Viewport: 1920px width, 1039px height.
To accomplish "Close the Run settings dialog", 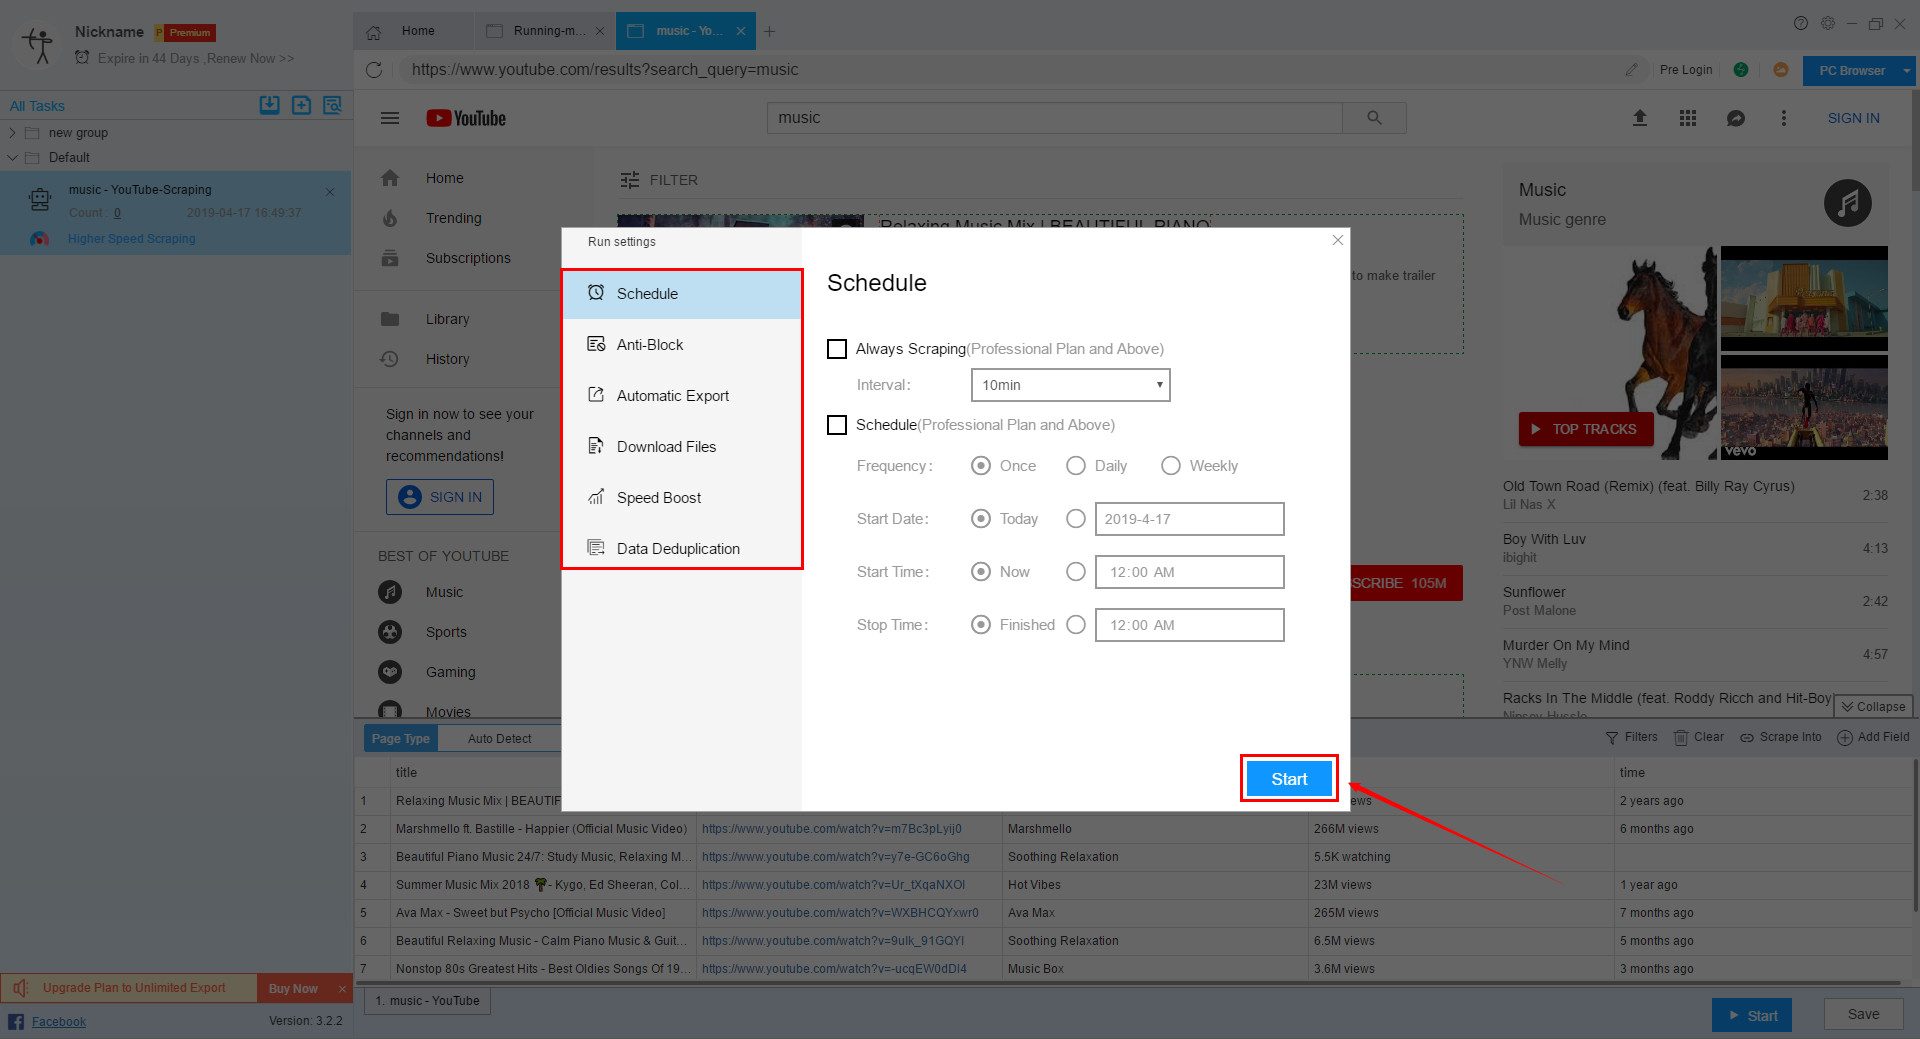I will click(x=1338, y=240).
